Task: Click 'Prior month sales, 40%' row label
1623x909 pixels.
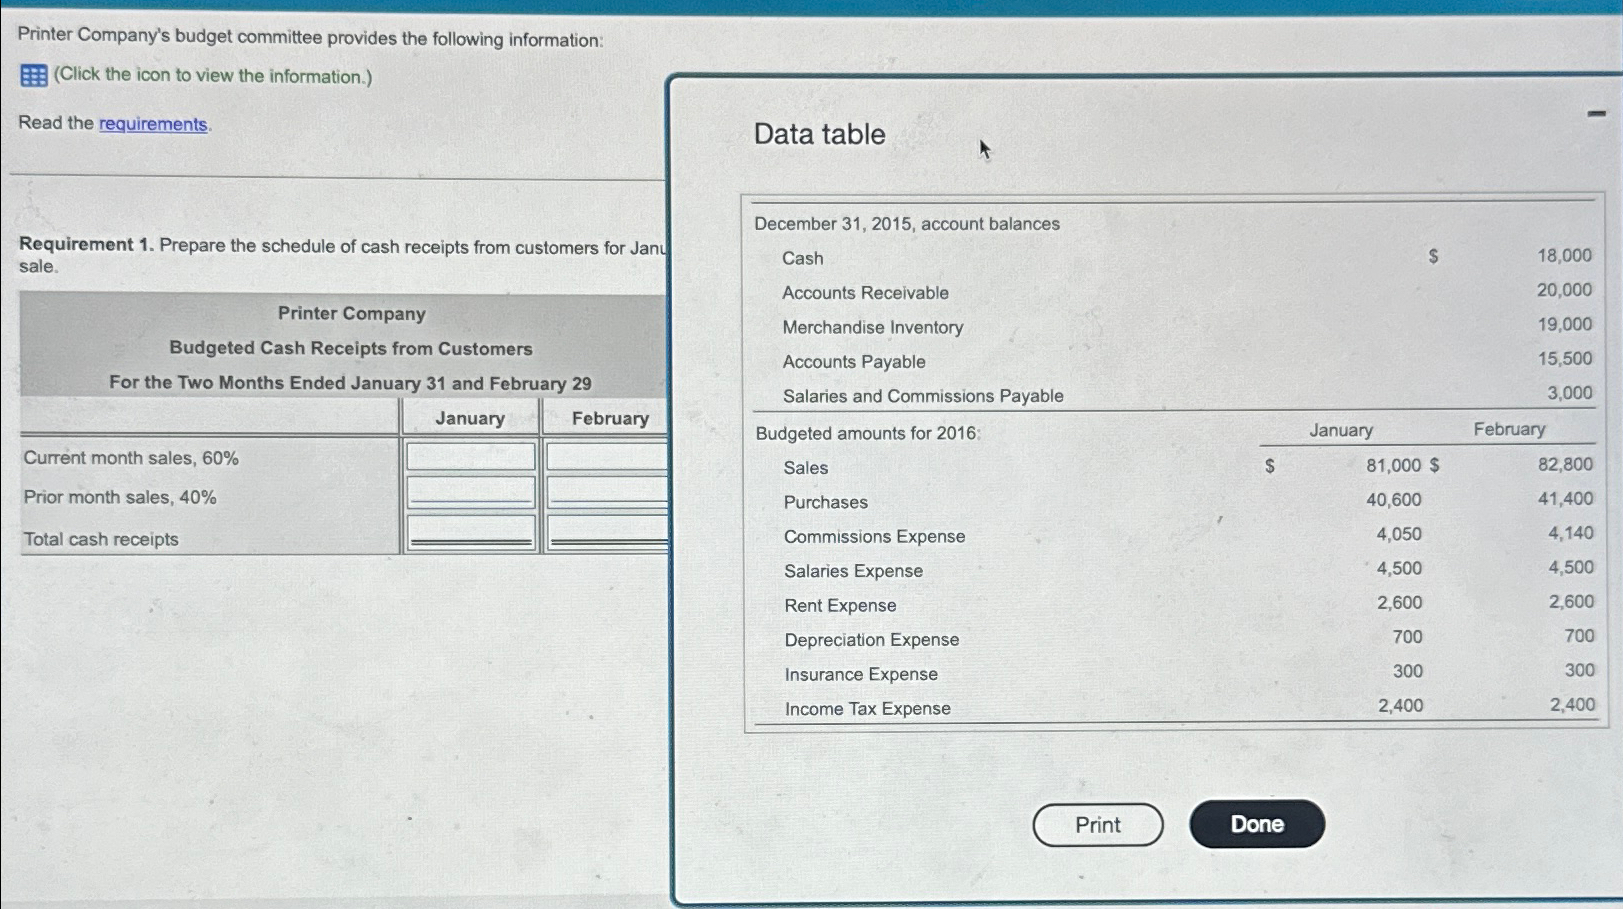Action: 120,497
